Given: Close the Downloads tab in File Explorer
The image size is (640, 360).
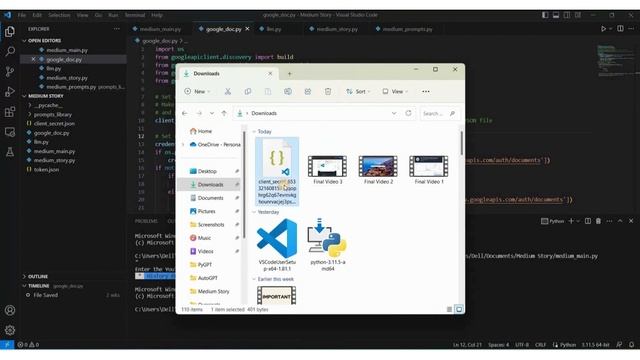Looking at the screenshot, I should [270, 73].
